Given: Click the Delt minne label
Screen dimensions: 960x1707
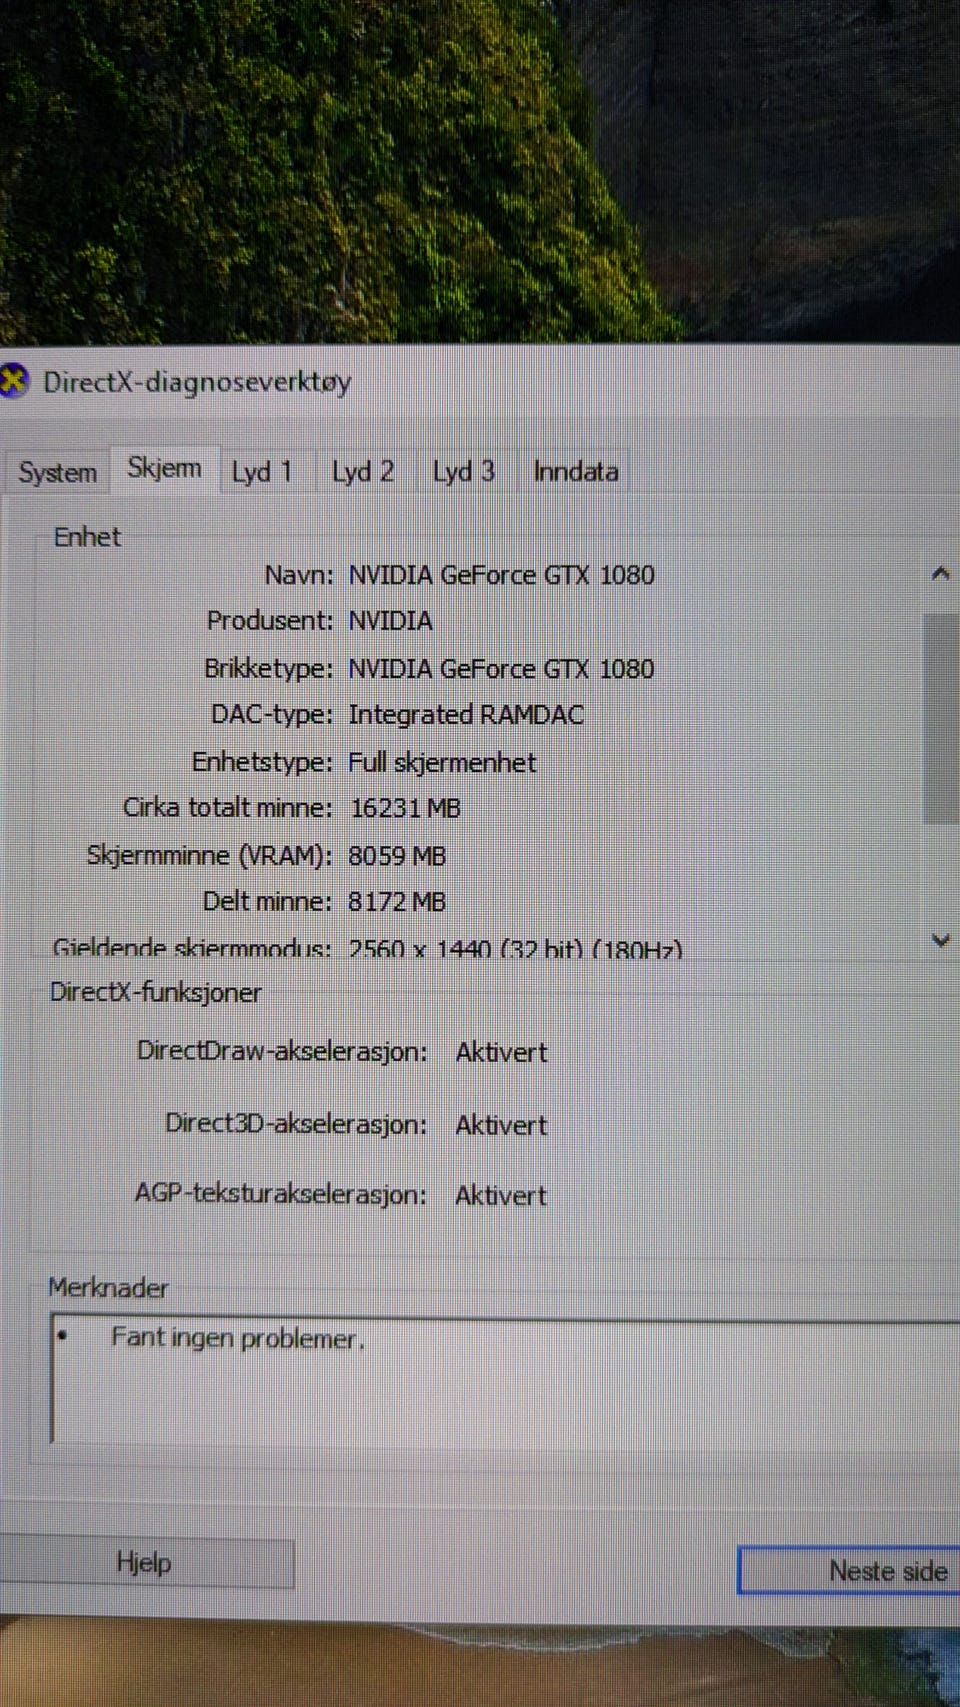Looking at the screenshot, I should tap(267, 902).
